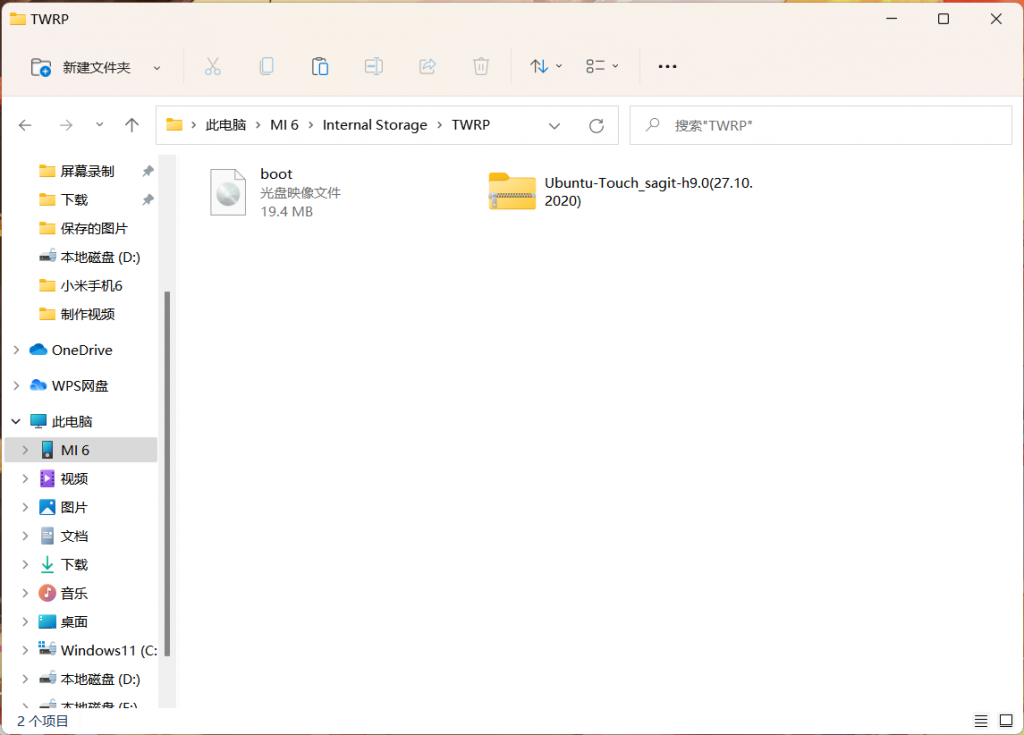Expand the WPS网盘 tree node

click(15, 386)
